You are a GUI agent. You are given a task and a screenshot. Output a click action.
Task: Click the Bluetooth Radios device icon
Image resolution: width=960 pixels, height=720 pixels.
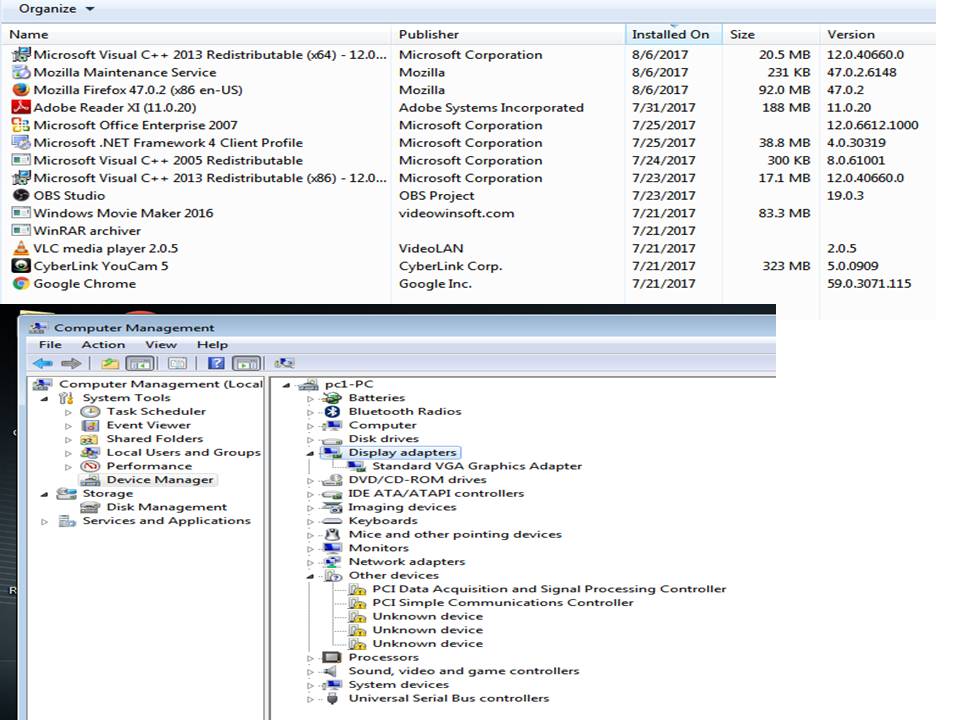point(332,411)
